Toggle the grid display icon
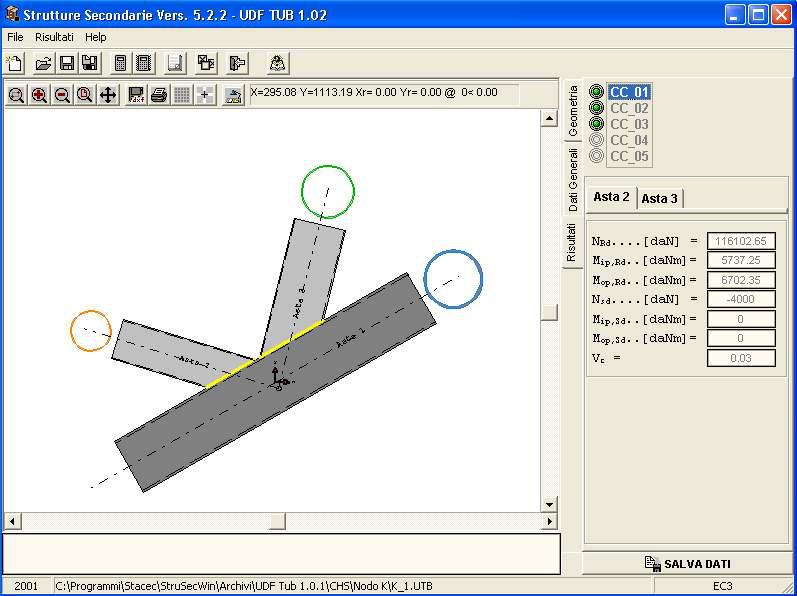 pyautogui.click(x=182, y=95)
